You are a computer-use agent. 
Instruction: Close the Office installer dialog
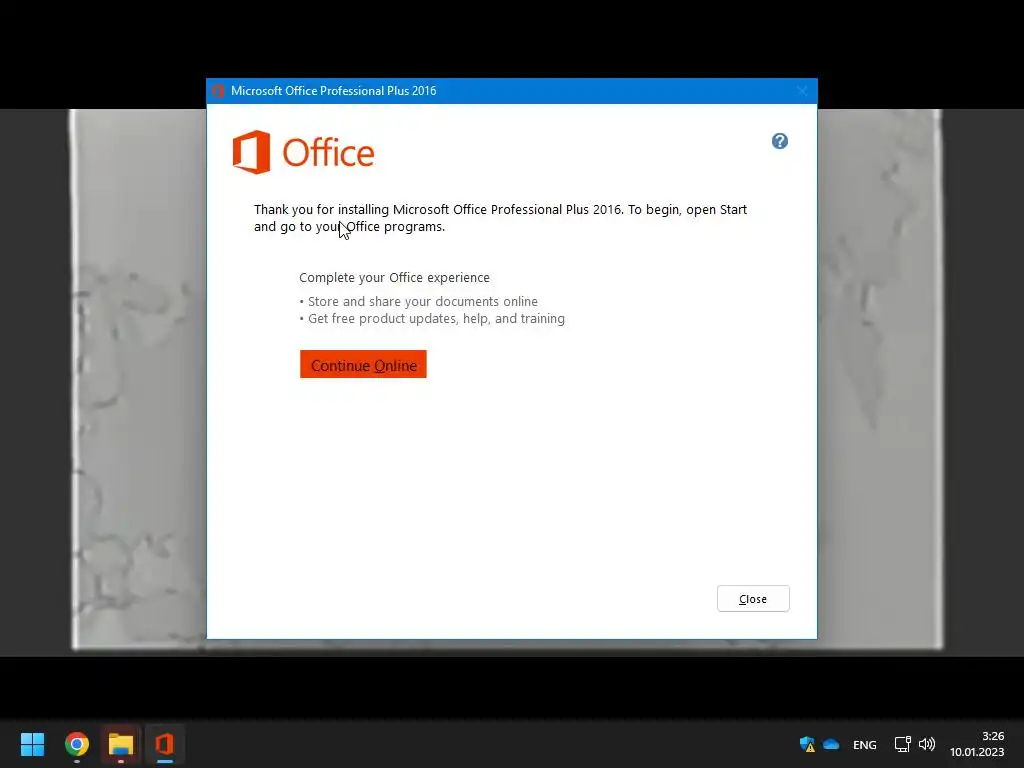(x=753, y=599)
